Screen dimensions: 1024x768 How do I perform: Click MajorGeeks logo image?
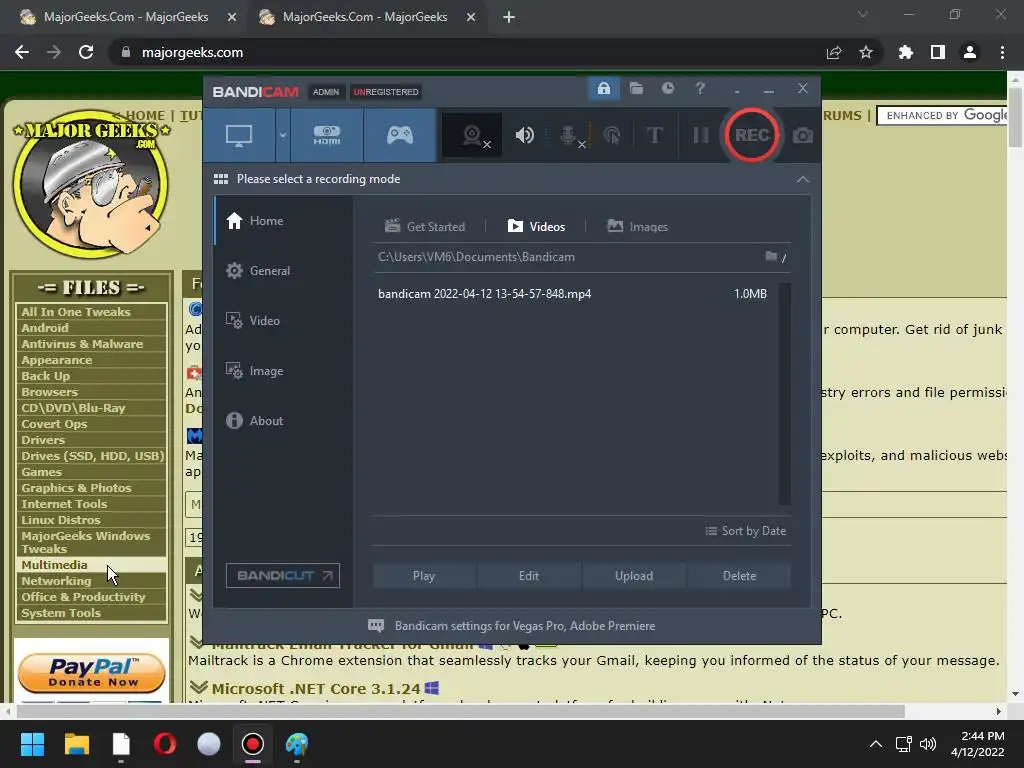click(91, 184)
